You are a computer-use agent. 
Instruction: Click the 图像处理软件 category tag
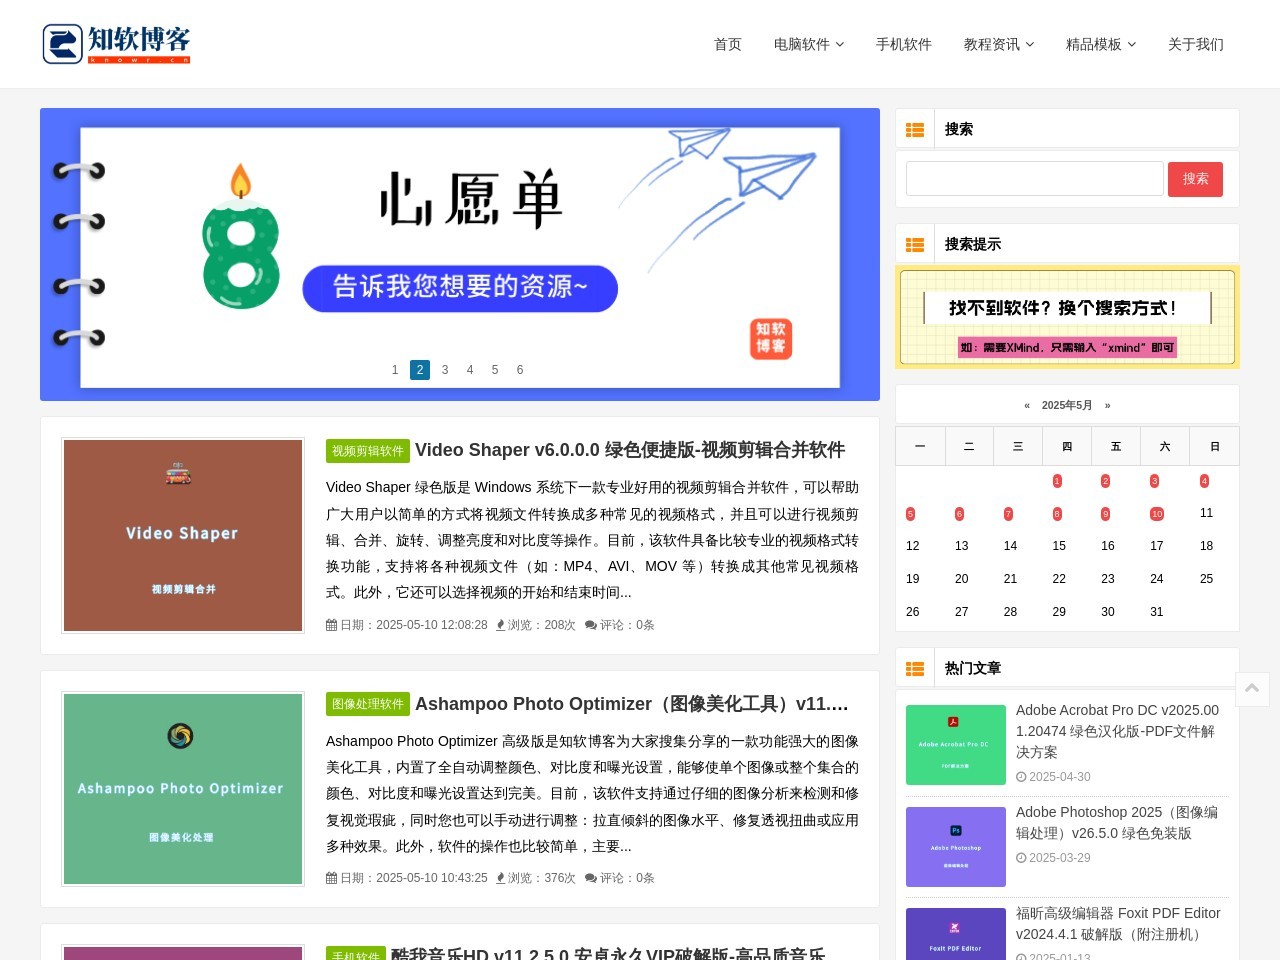point(368,704)
